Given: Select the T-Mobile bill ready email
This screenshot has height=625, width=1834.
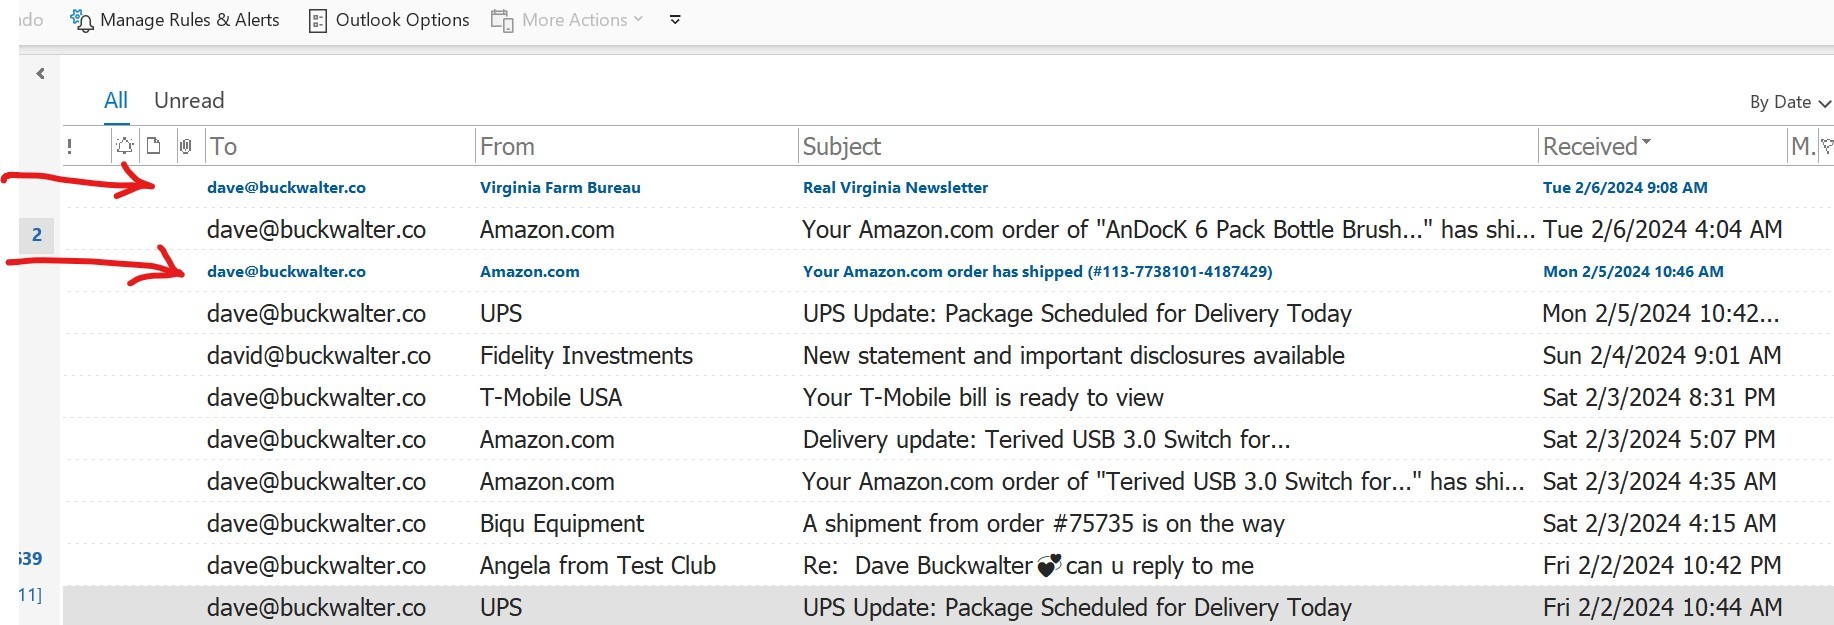Looking at the screenshot, I should [x=982, y=398].
